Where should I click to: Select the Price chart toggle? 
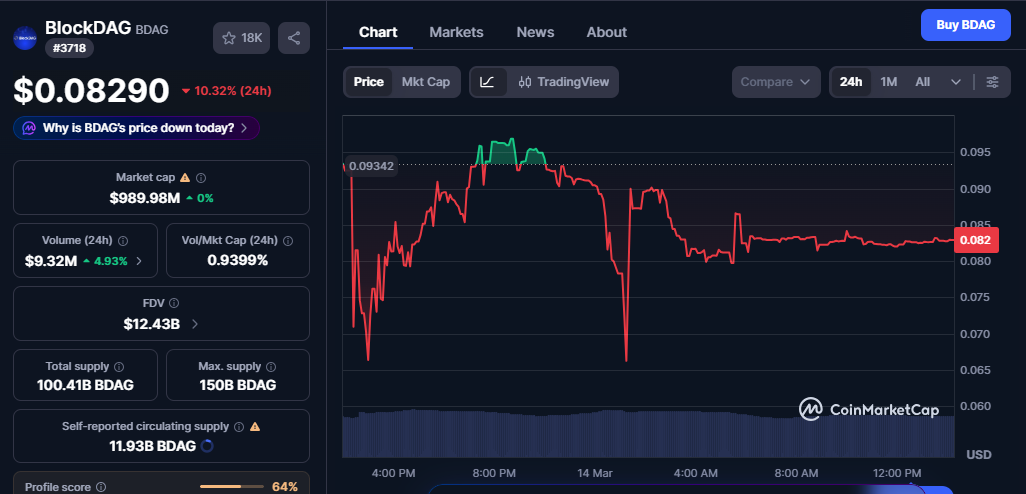(x=368, y=82)
